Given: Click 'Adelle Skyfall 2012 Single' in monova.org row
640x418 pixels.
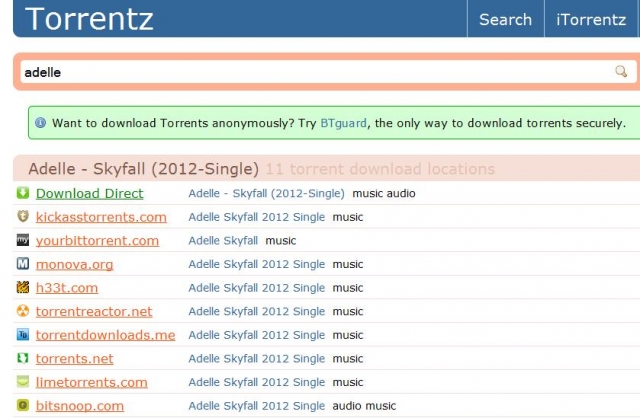Looking at the screenshot, I should 256,265.
